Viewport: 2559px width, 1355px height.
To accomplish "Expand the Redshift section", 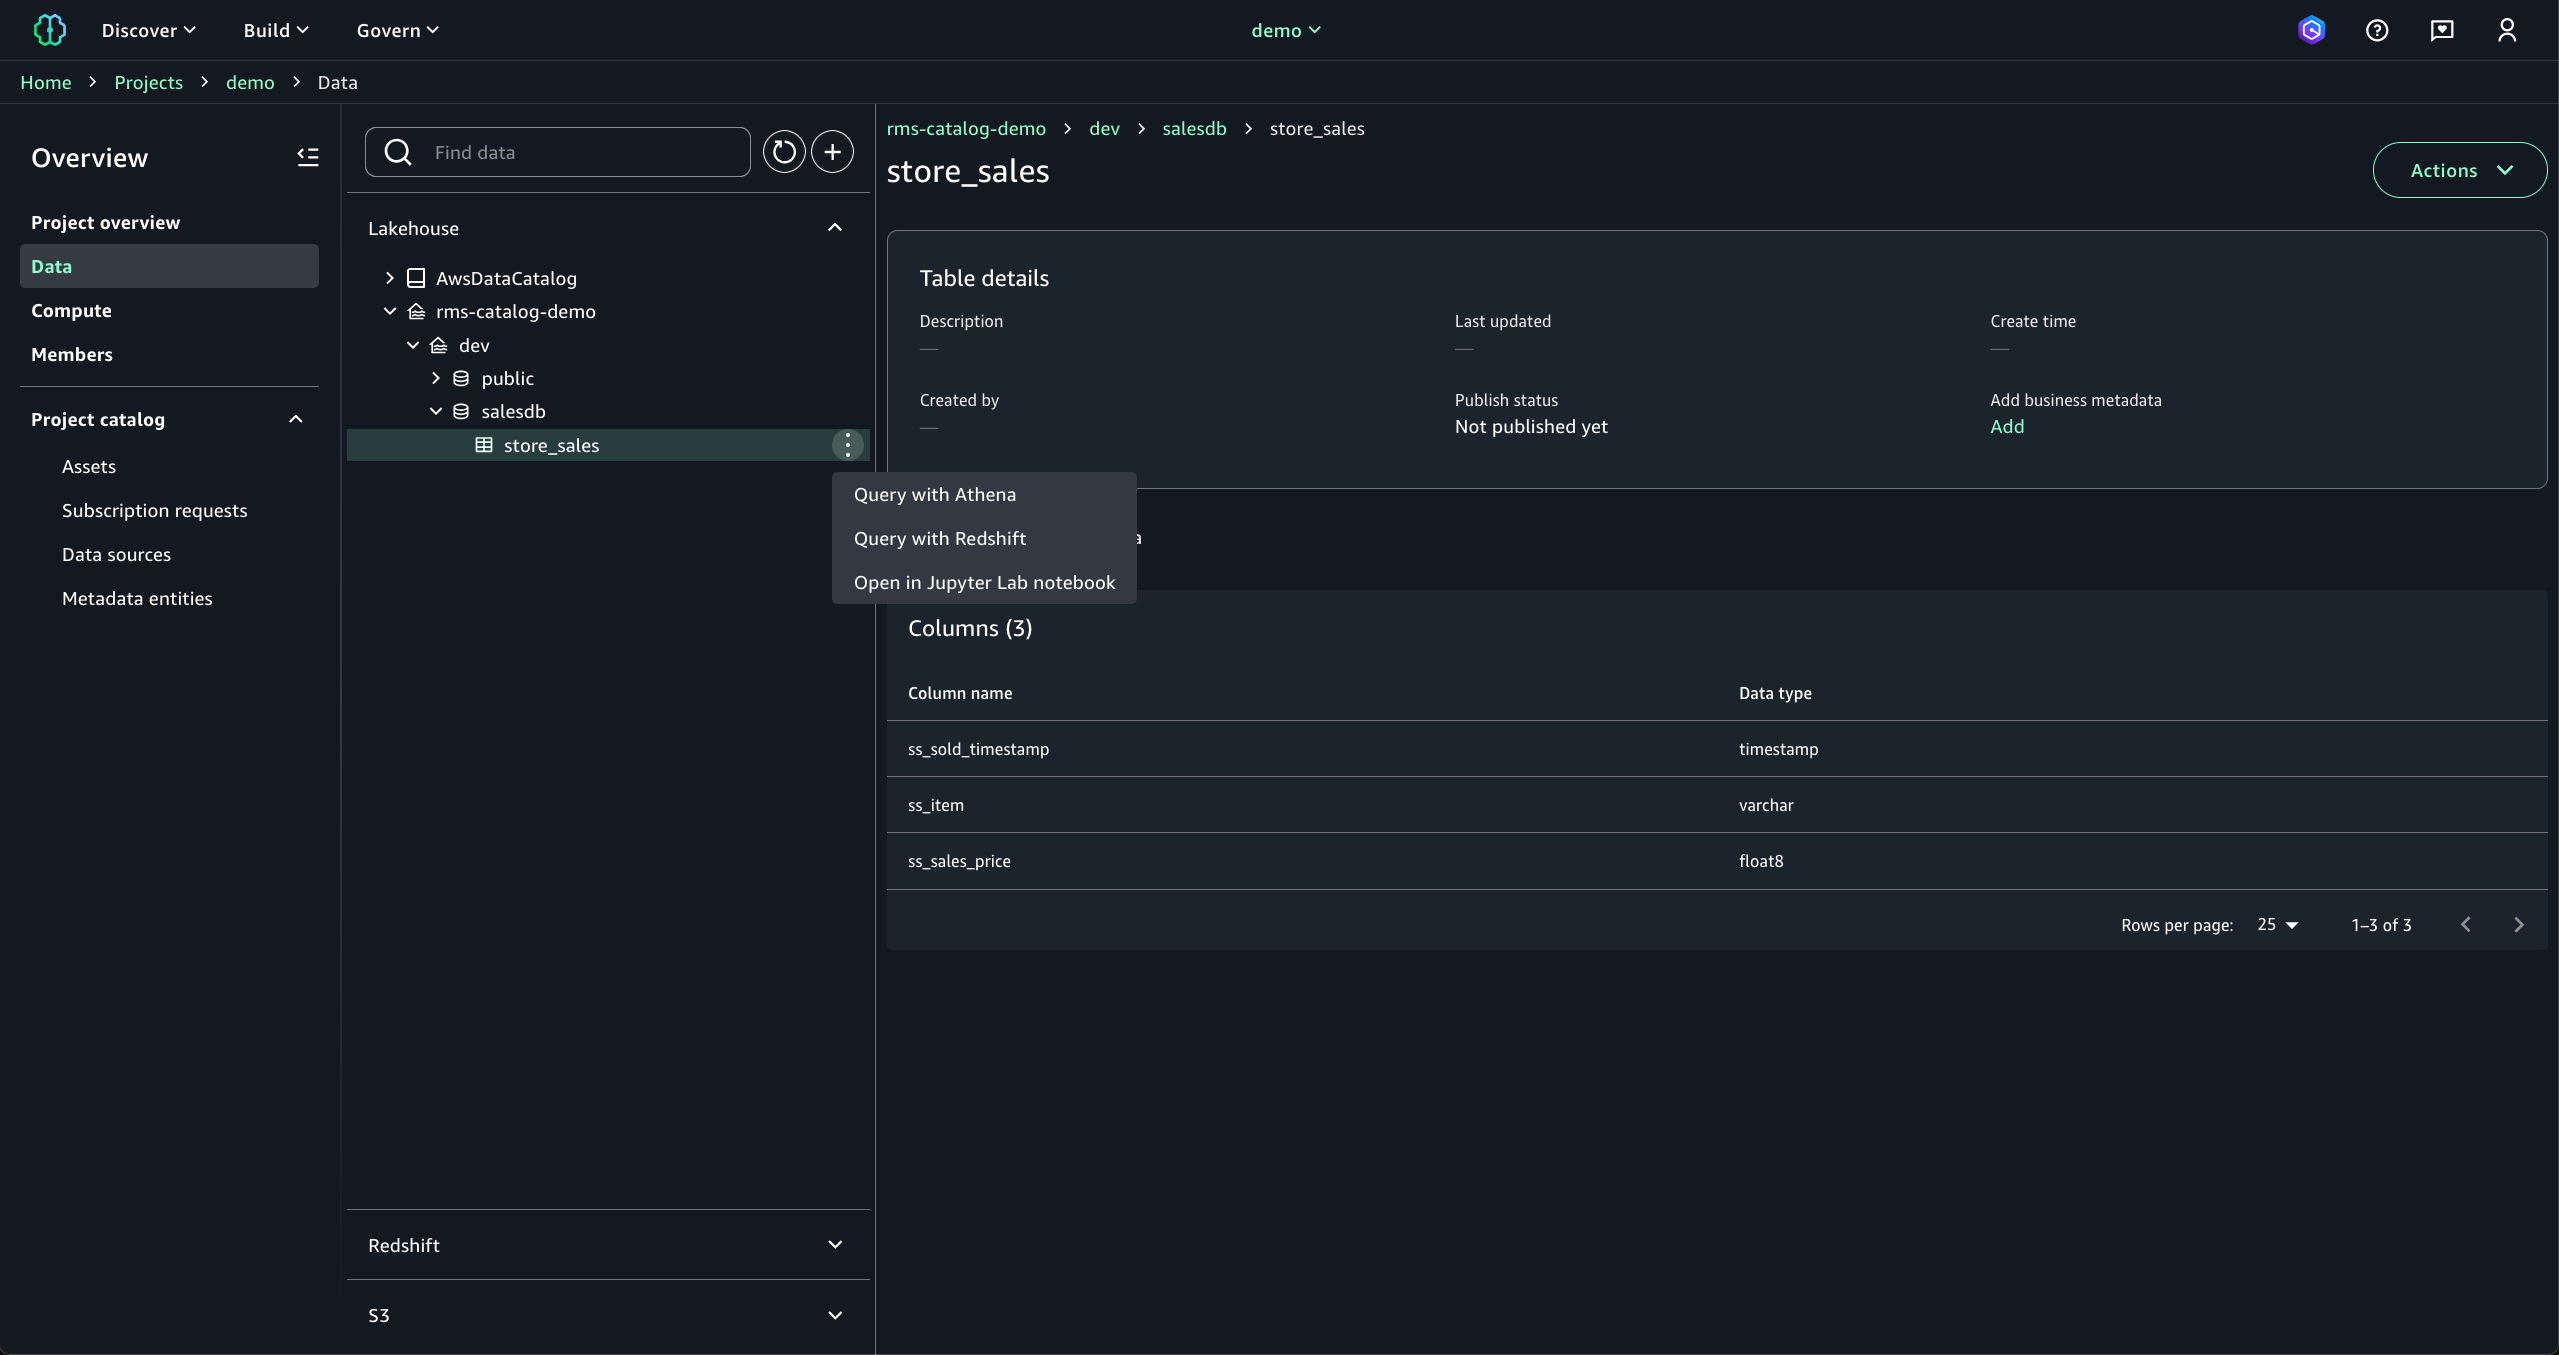I will [x=835, y=1245].
